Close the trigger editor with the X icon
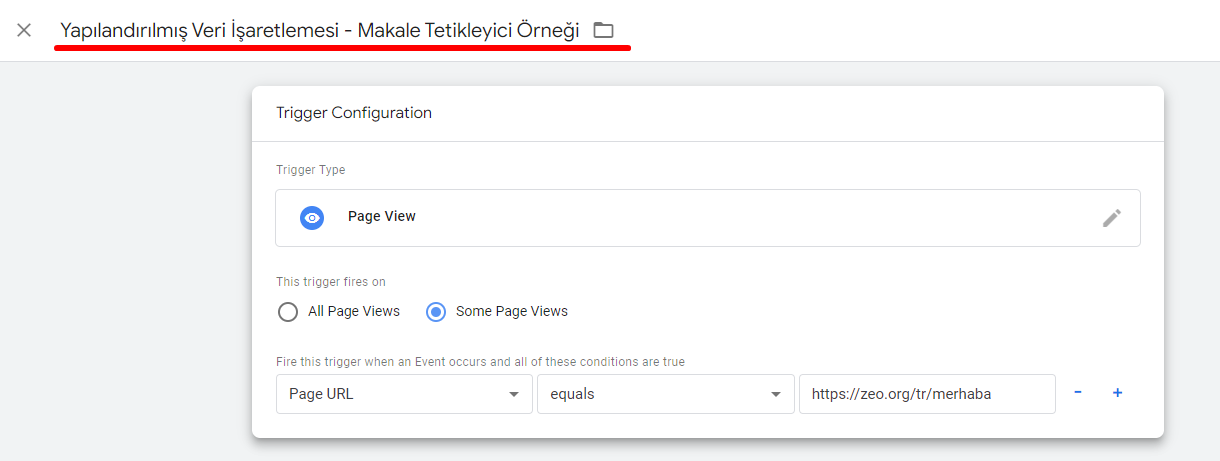This screenshot has width=1220, height=461. click(24, 30)
